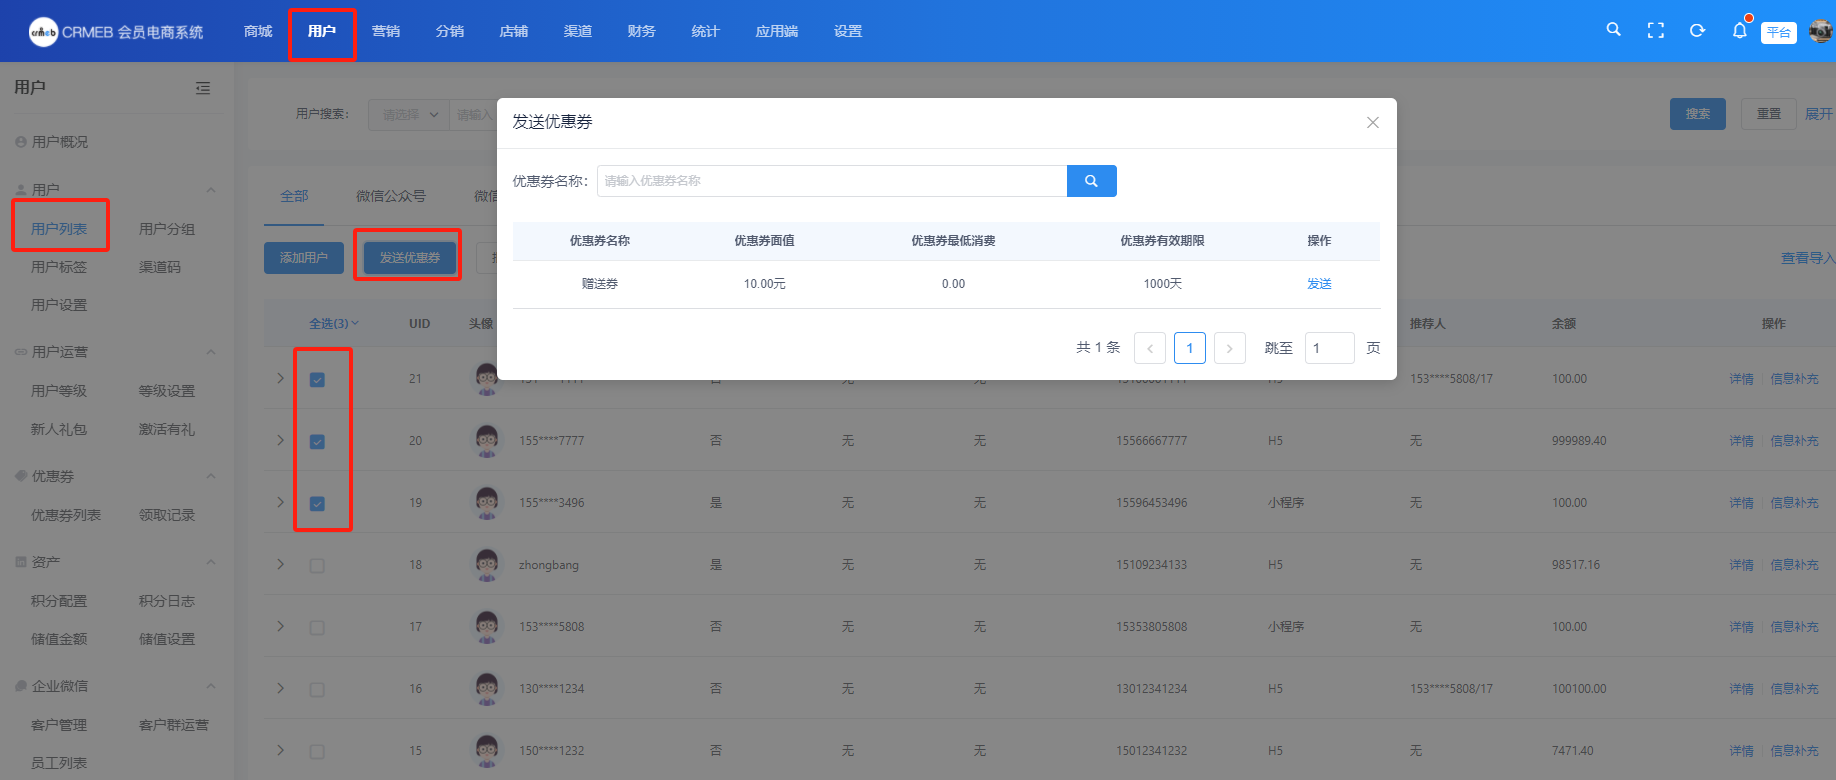Click the search magnifier icon in top bar
The width and height of the screenshot is (1836, 780).
click(1613, 30)
